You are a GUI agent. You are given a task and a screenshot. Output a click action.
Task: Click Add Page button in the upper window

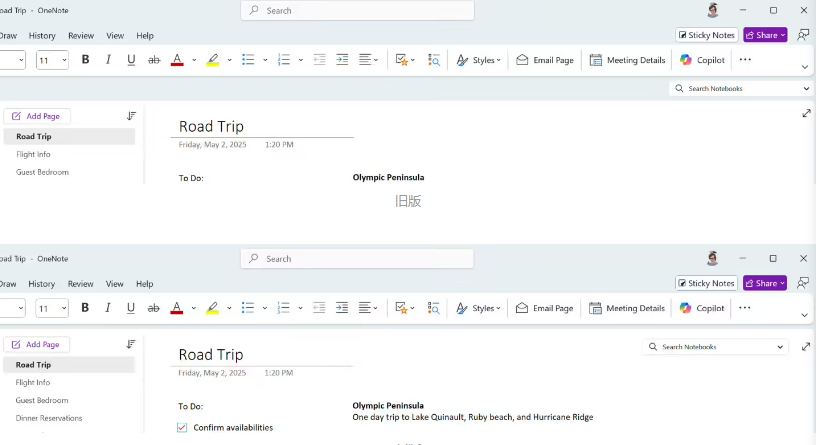coord(37,116)
